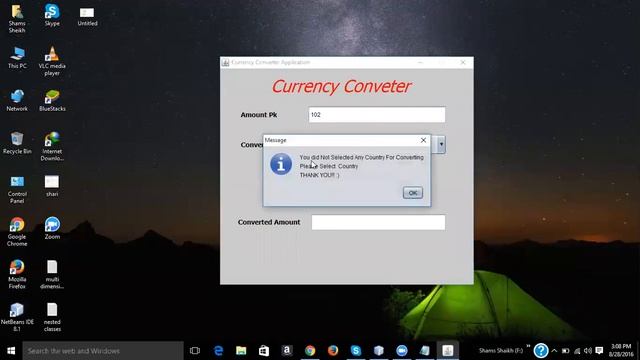Switch to Chrome on the taskbar

point(310,351)
